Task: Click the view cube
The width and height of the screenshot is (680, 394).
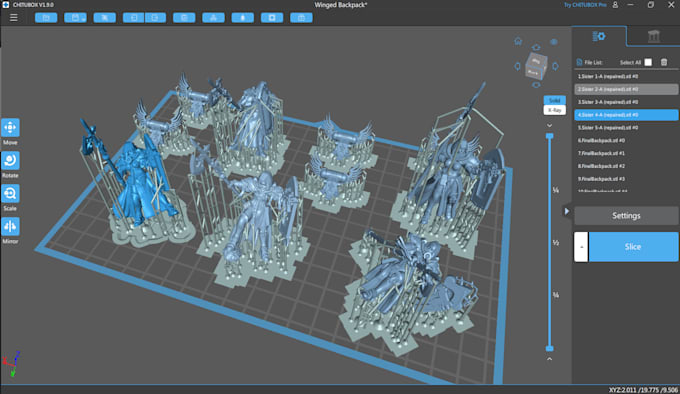Action: point(536,66)
